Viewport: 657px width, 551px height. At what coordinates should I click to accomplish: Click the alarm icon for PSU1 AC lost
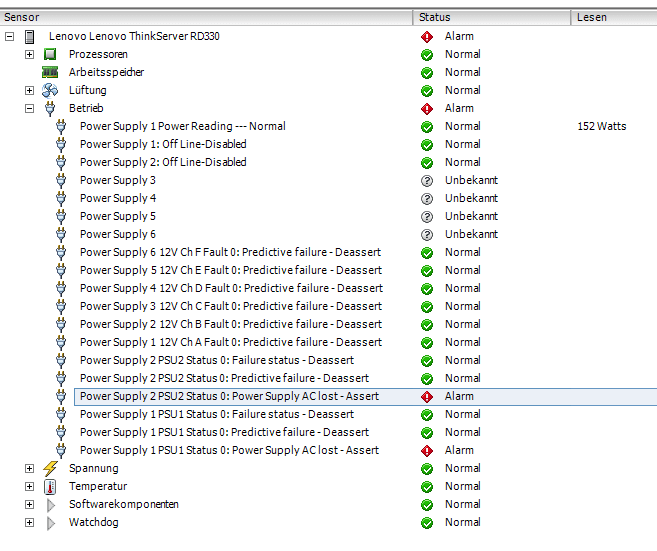(x=427, y=451)
